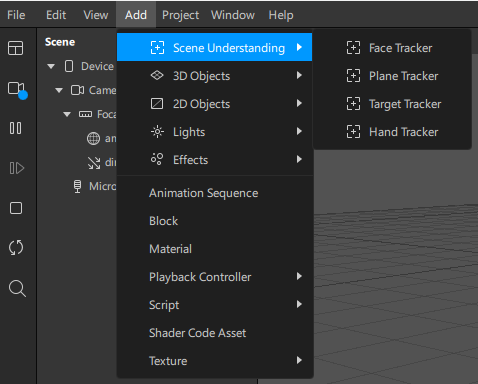Open the Window menu
This screenshot has height=384, width=478.
233,15
